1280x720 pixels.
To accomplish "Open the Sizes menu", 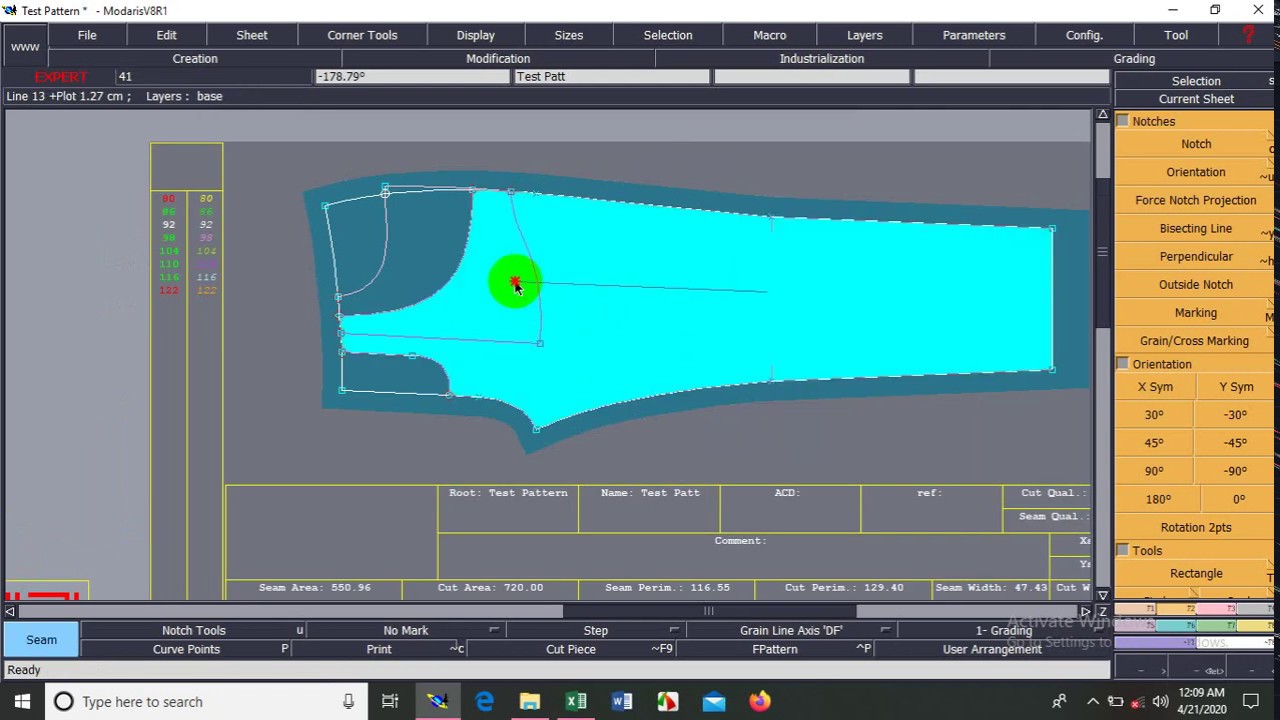I will pyautogui.click(x=569, y=35).
